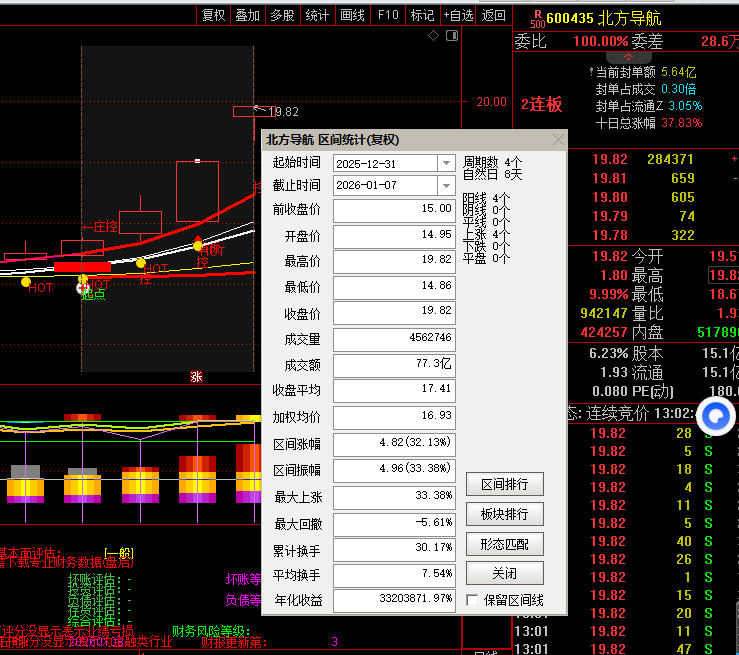
Task: Click the 板块排行 button
Action: click(x=505, y=514)
